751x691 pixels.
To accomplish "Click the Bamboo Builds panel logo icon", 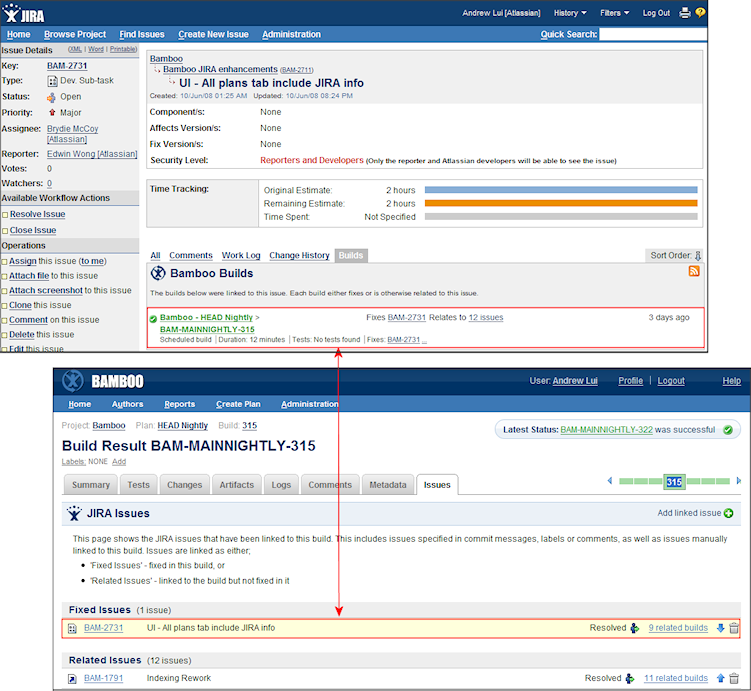I will tap(158, 273).
